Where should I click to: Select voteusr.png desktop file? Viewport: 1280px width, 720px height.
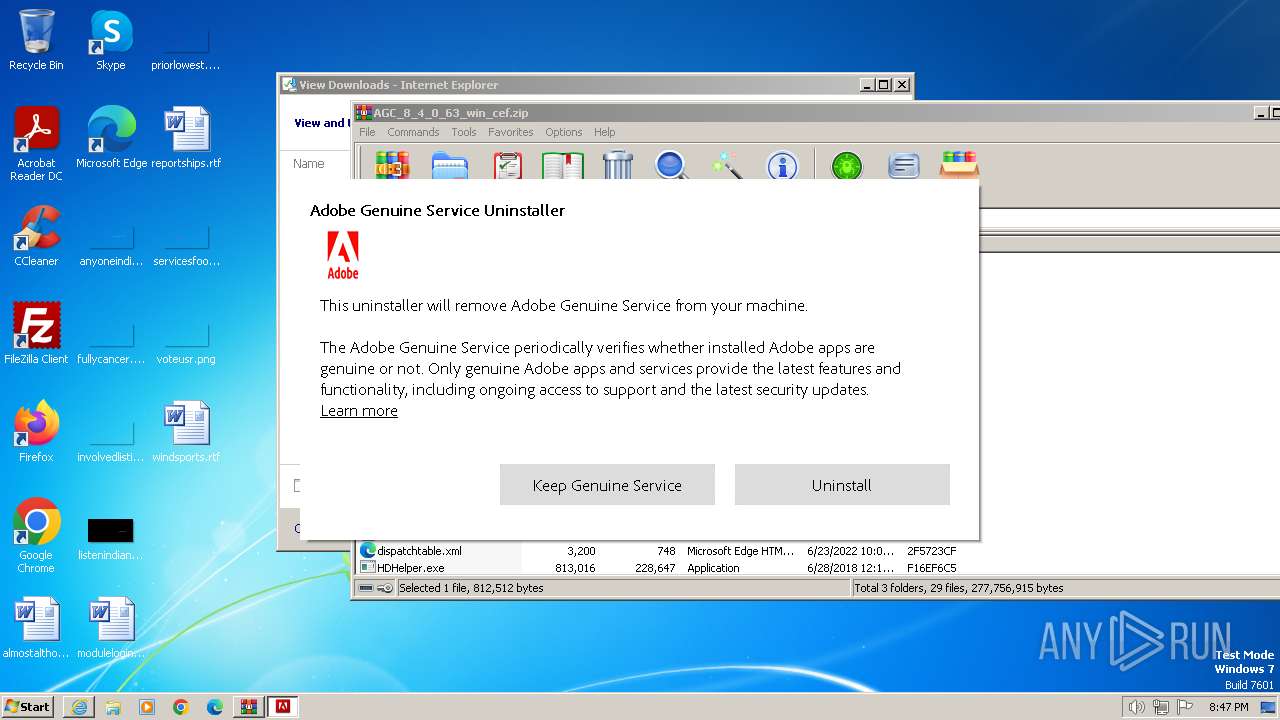coord(186,341)
